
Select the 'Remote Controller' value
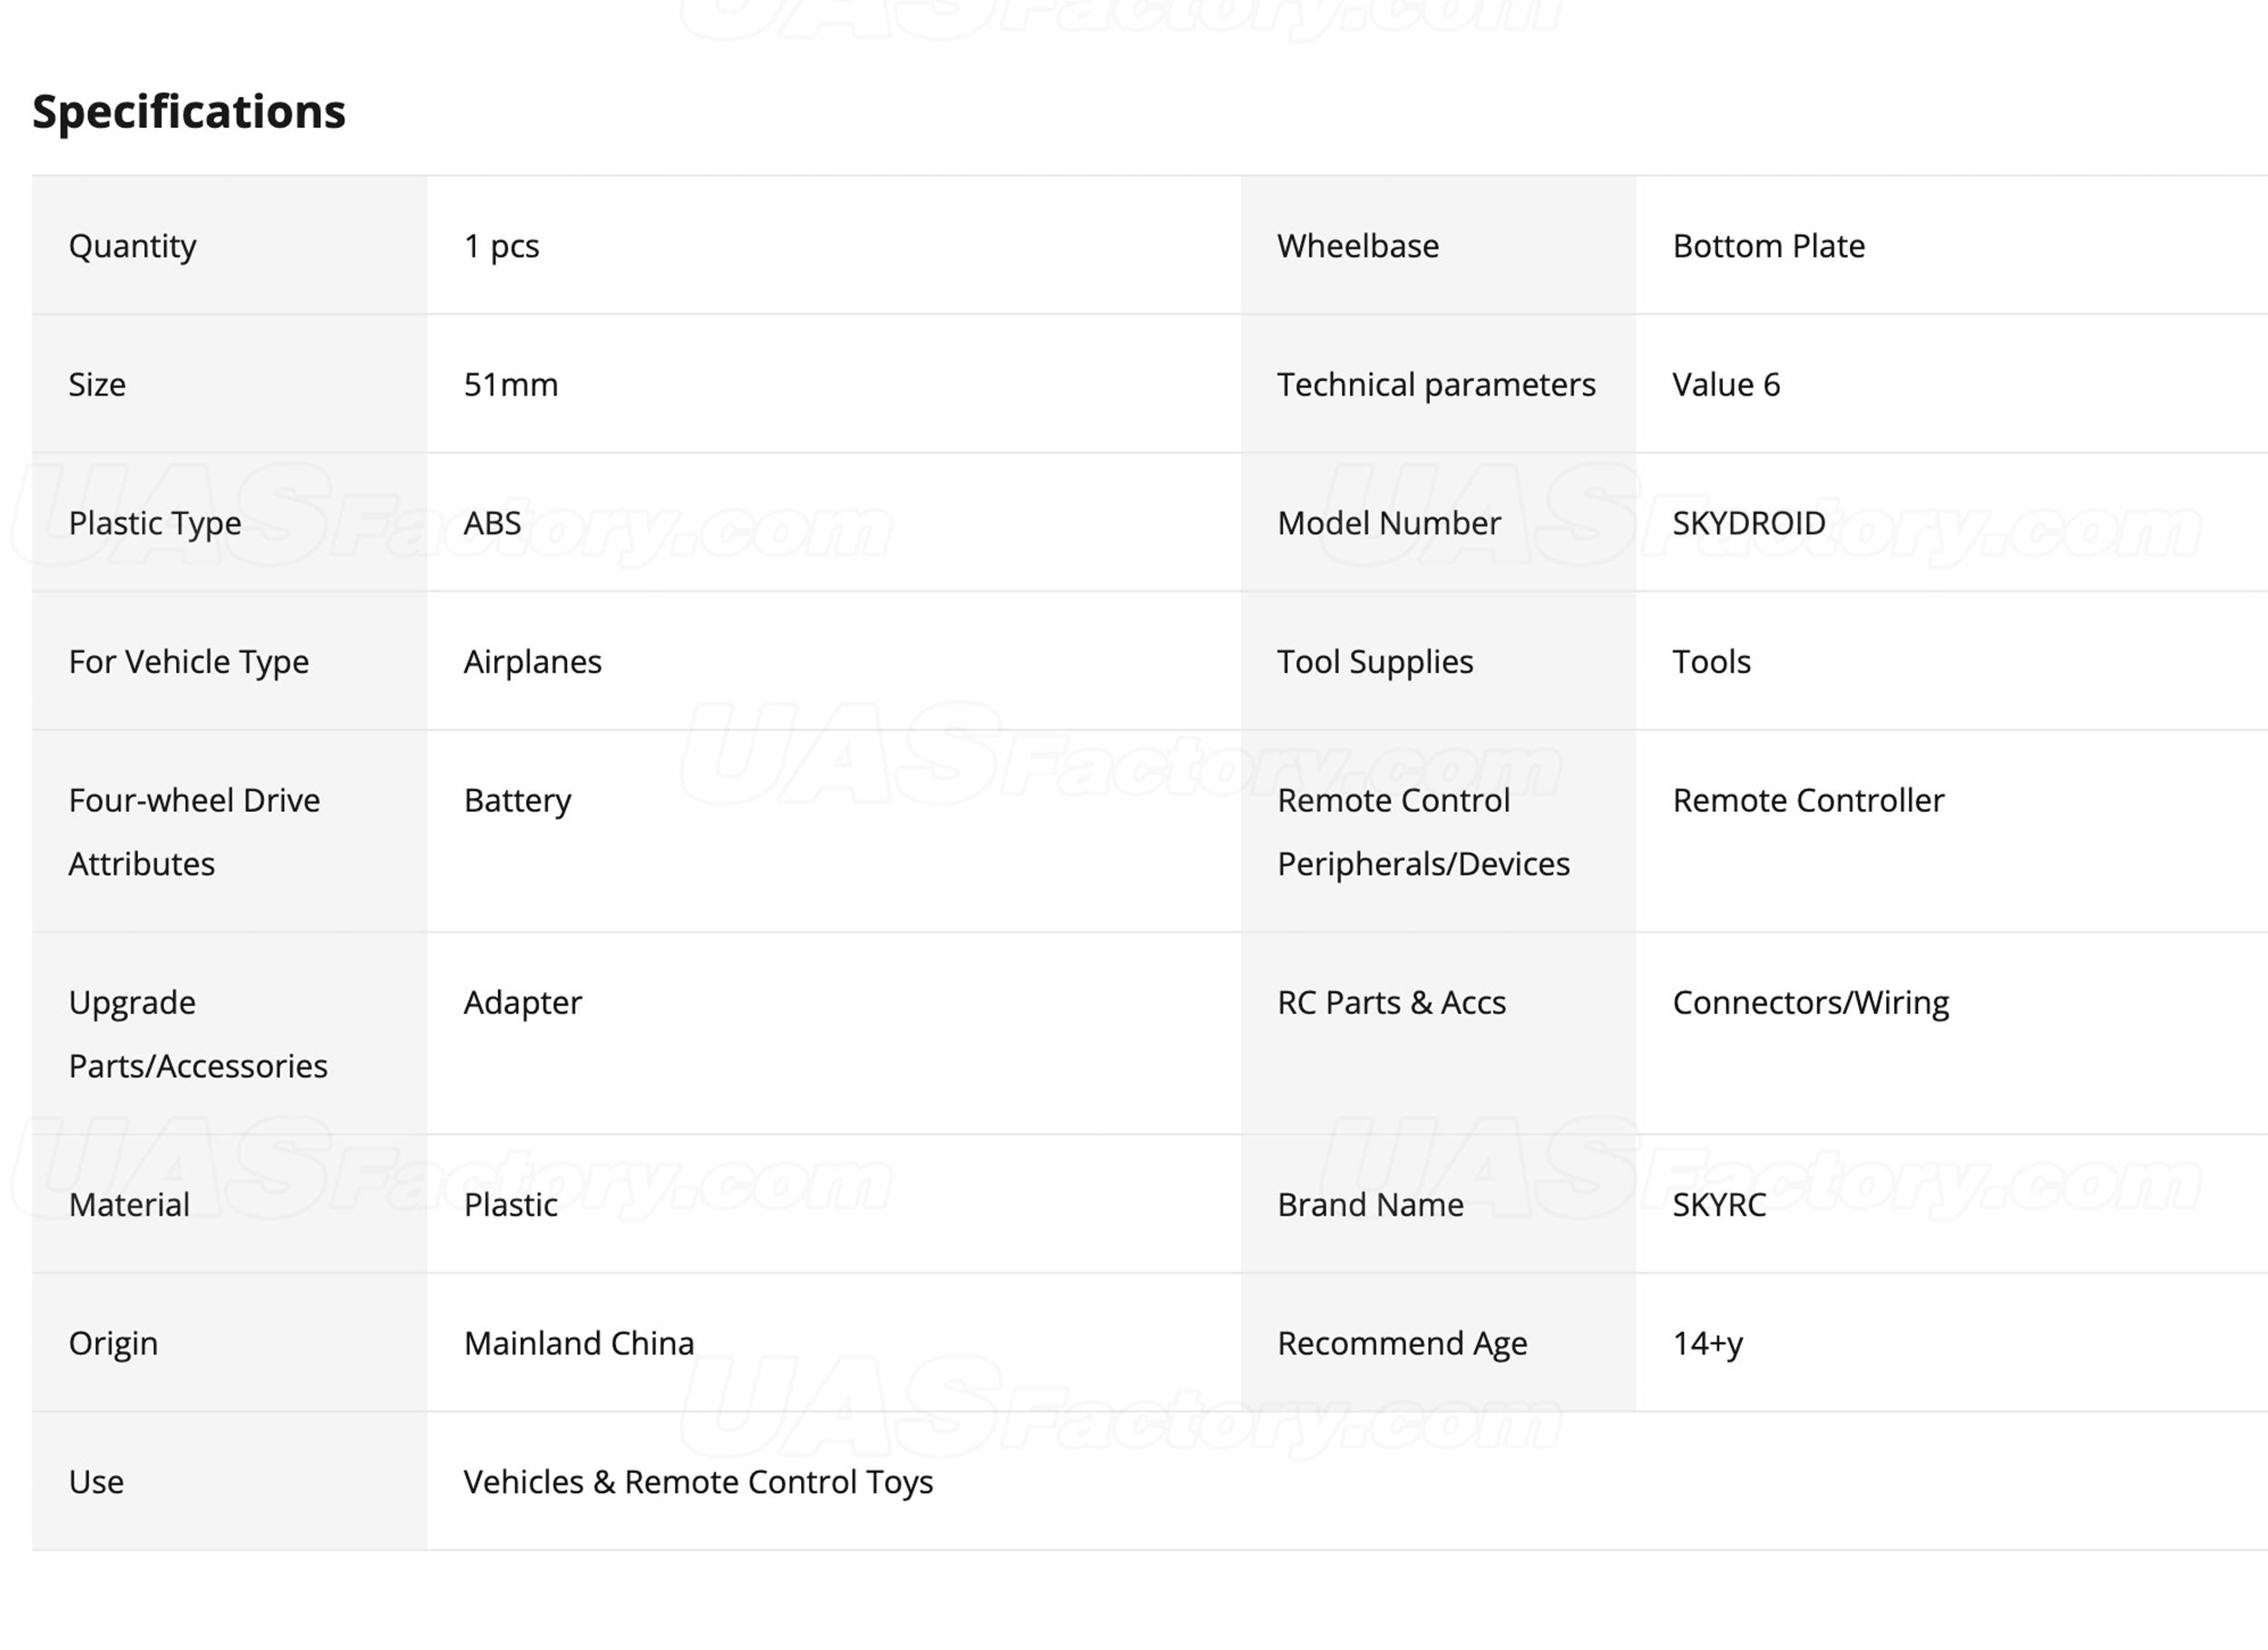[x=1808, y=800]
